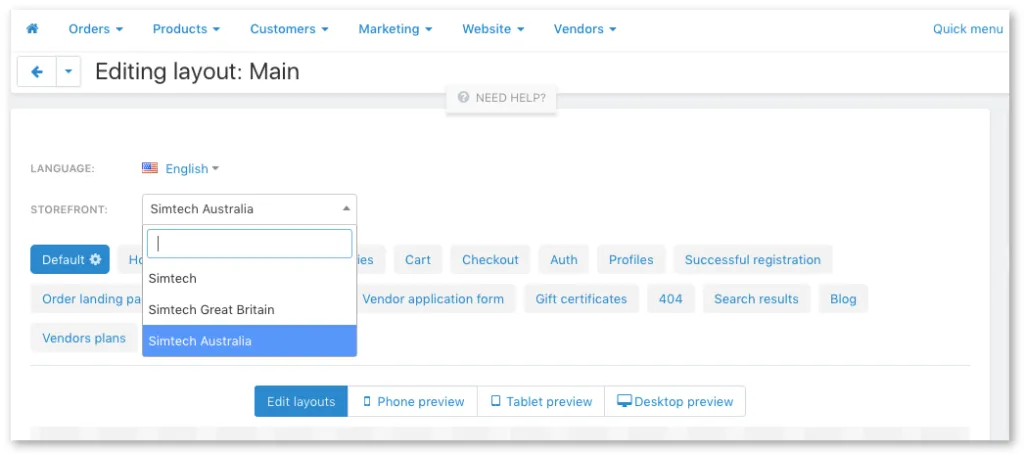Click the gear icon on Default tab
1024x454 pixels.
(x=96, y=259)
